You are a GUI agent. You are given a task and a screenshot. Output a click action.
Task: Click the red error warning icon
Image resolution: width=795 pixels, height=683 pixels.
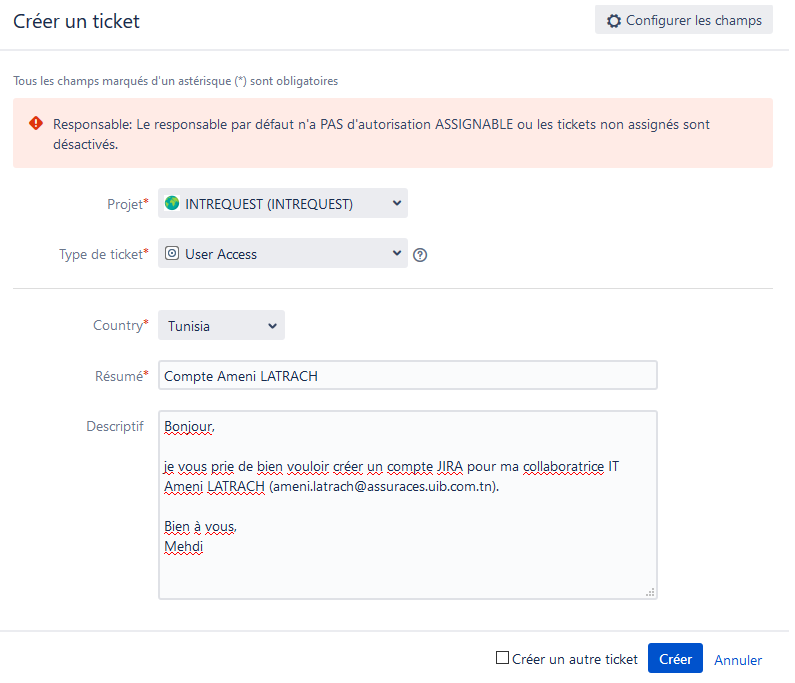click(x=36, y=123)
